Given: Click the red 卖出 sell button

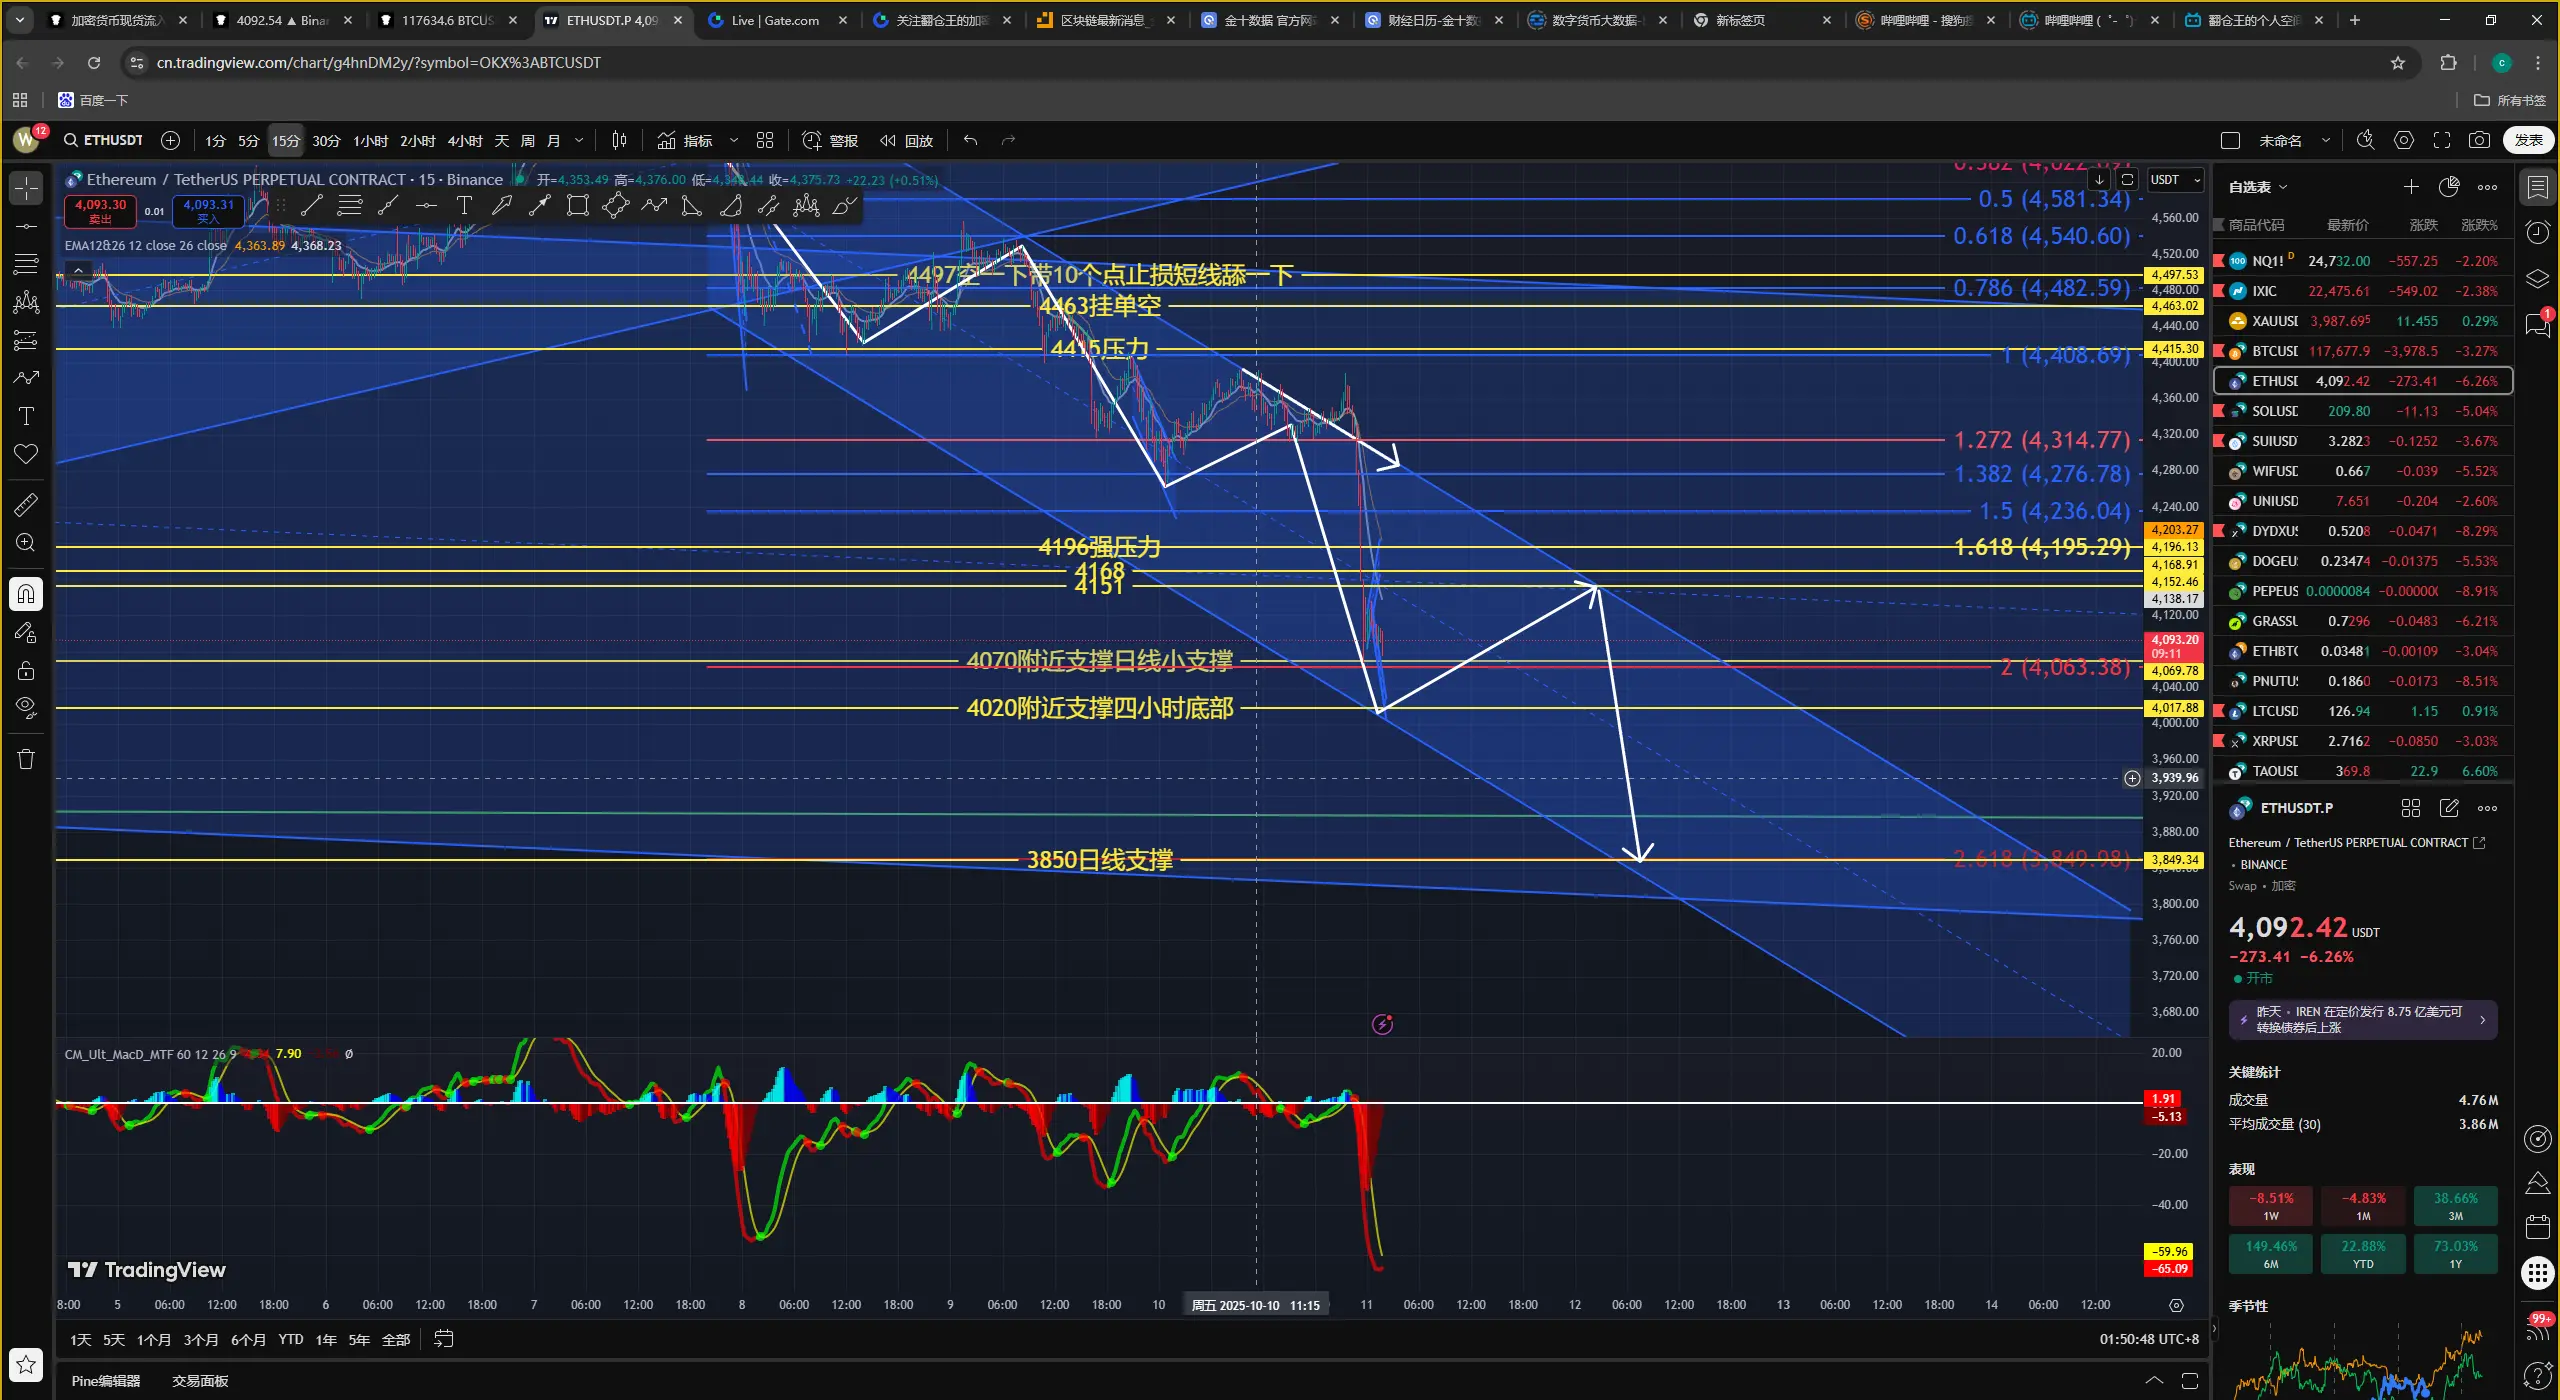Looking at the screenshot, I should (x=100, y=210).
